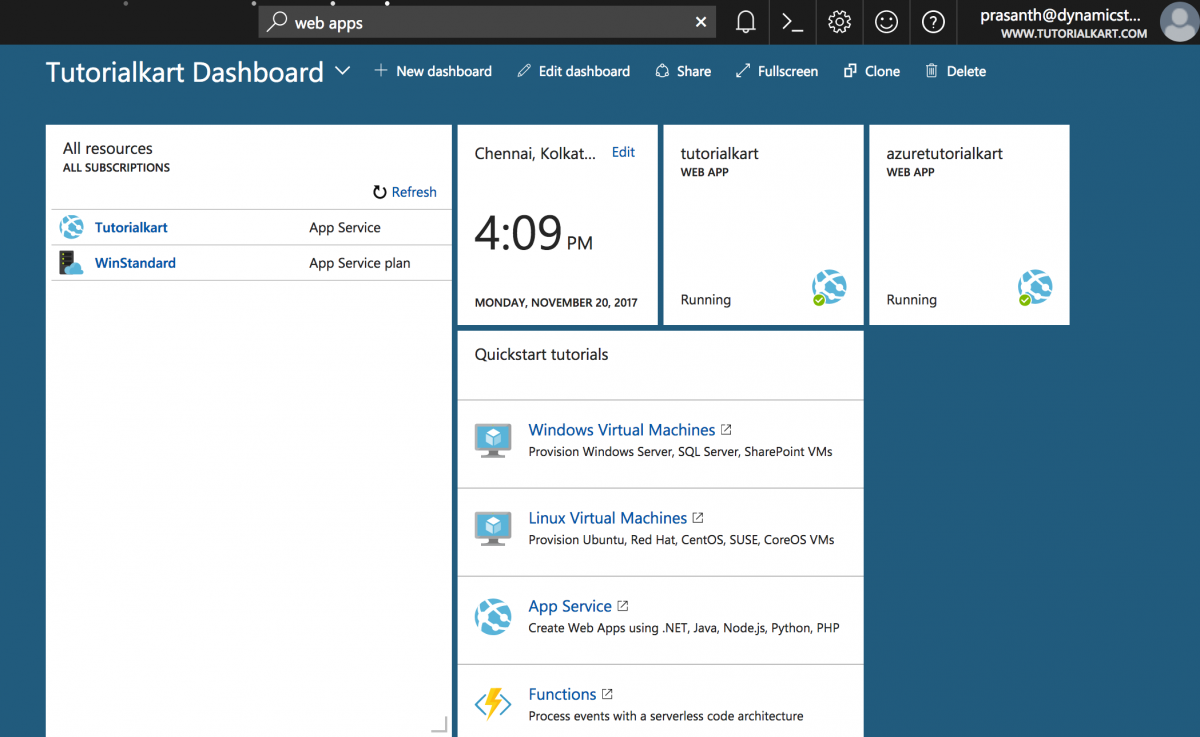Open the WinStandard resource link

[135, 263]
